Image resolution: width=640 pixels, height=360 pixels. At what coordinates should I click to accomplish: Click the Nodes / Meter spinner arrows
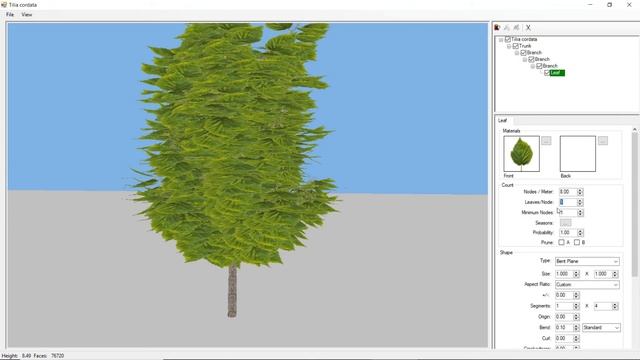pyautogui.click(x=580, y=191)
